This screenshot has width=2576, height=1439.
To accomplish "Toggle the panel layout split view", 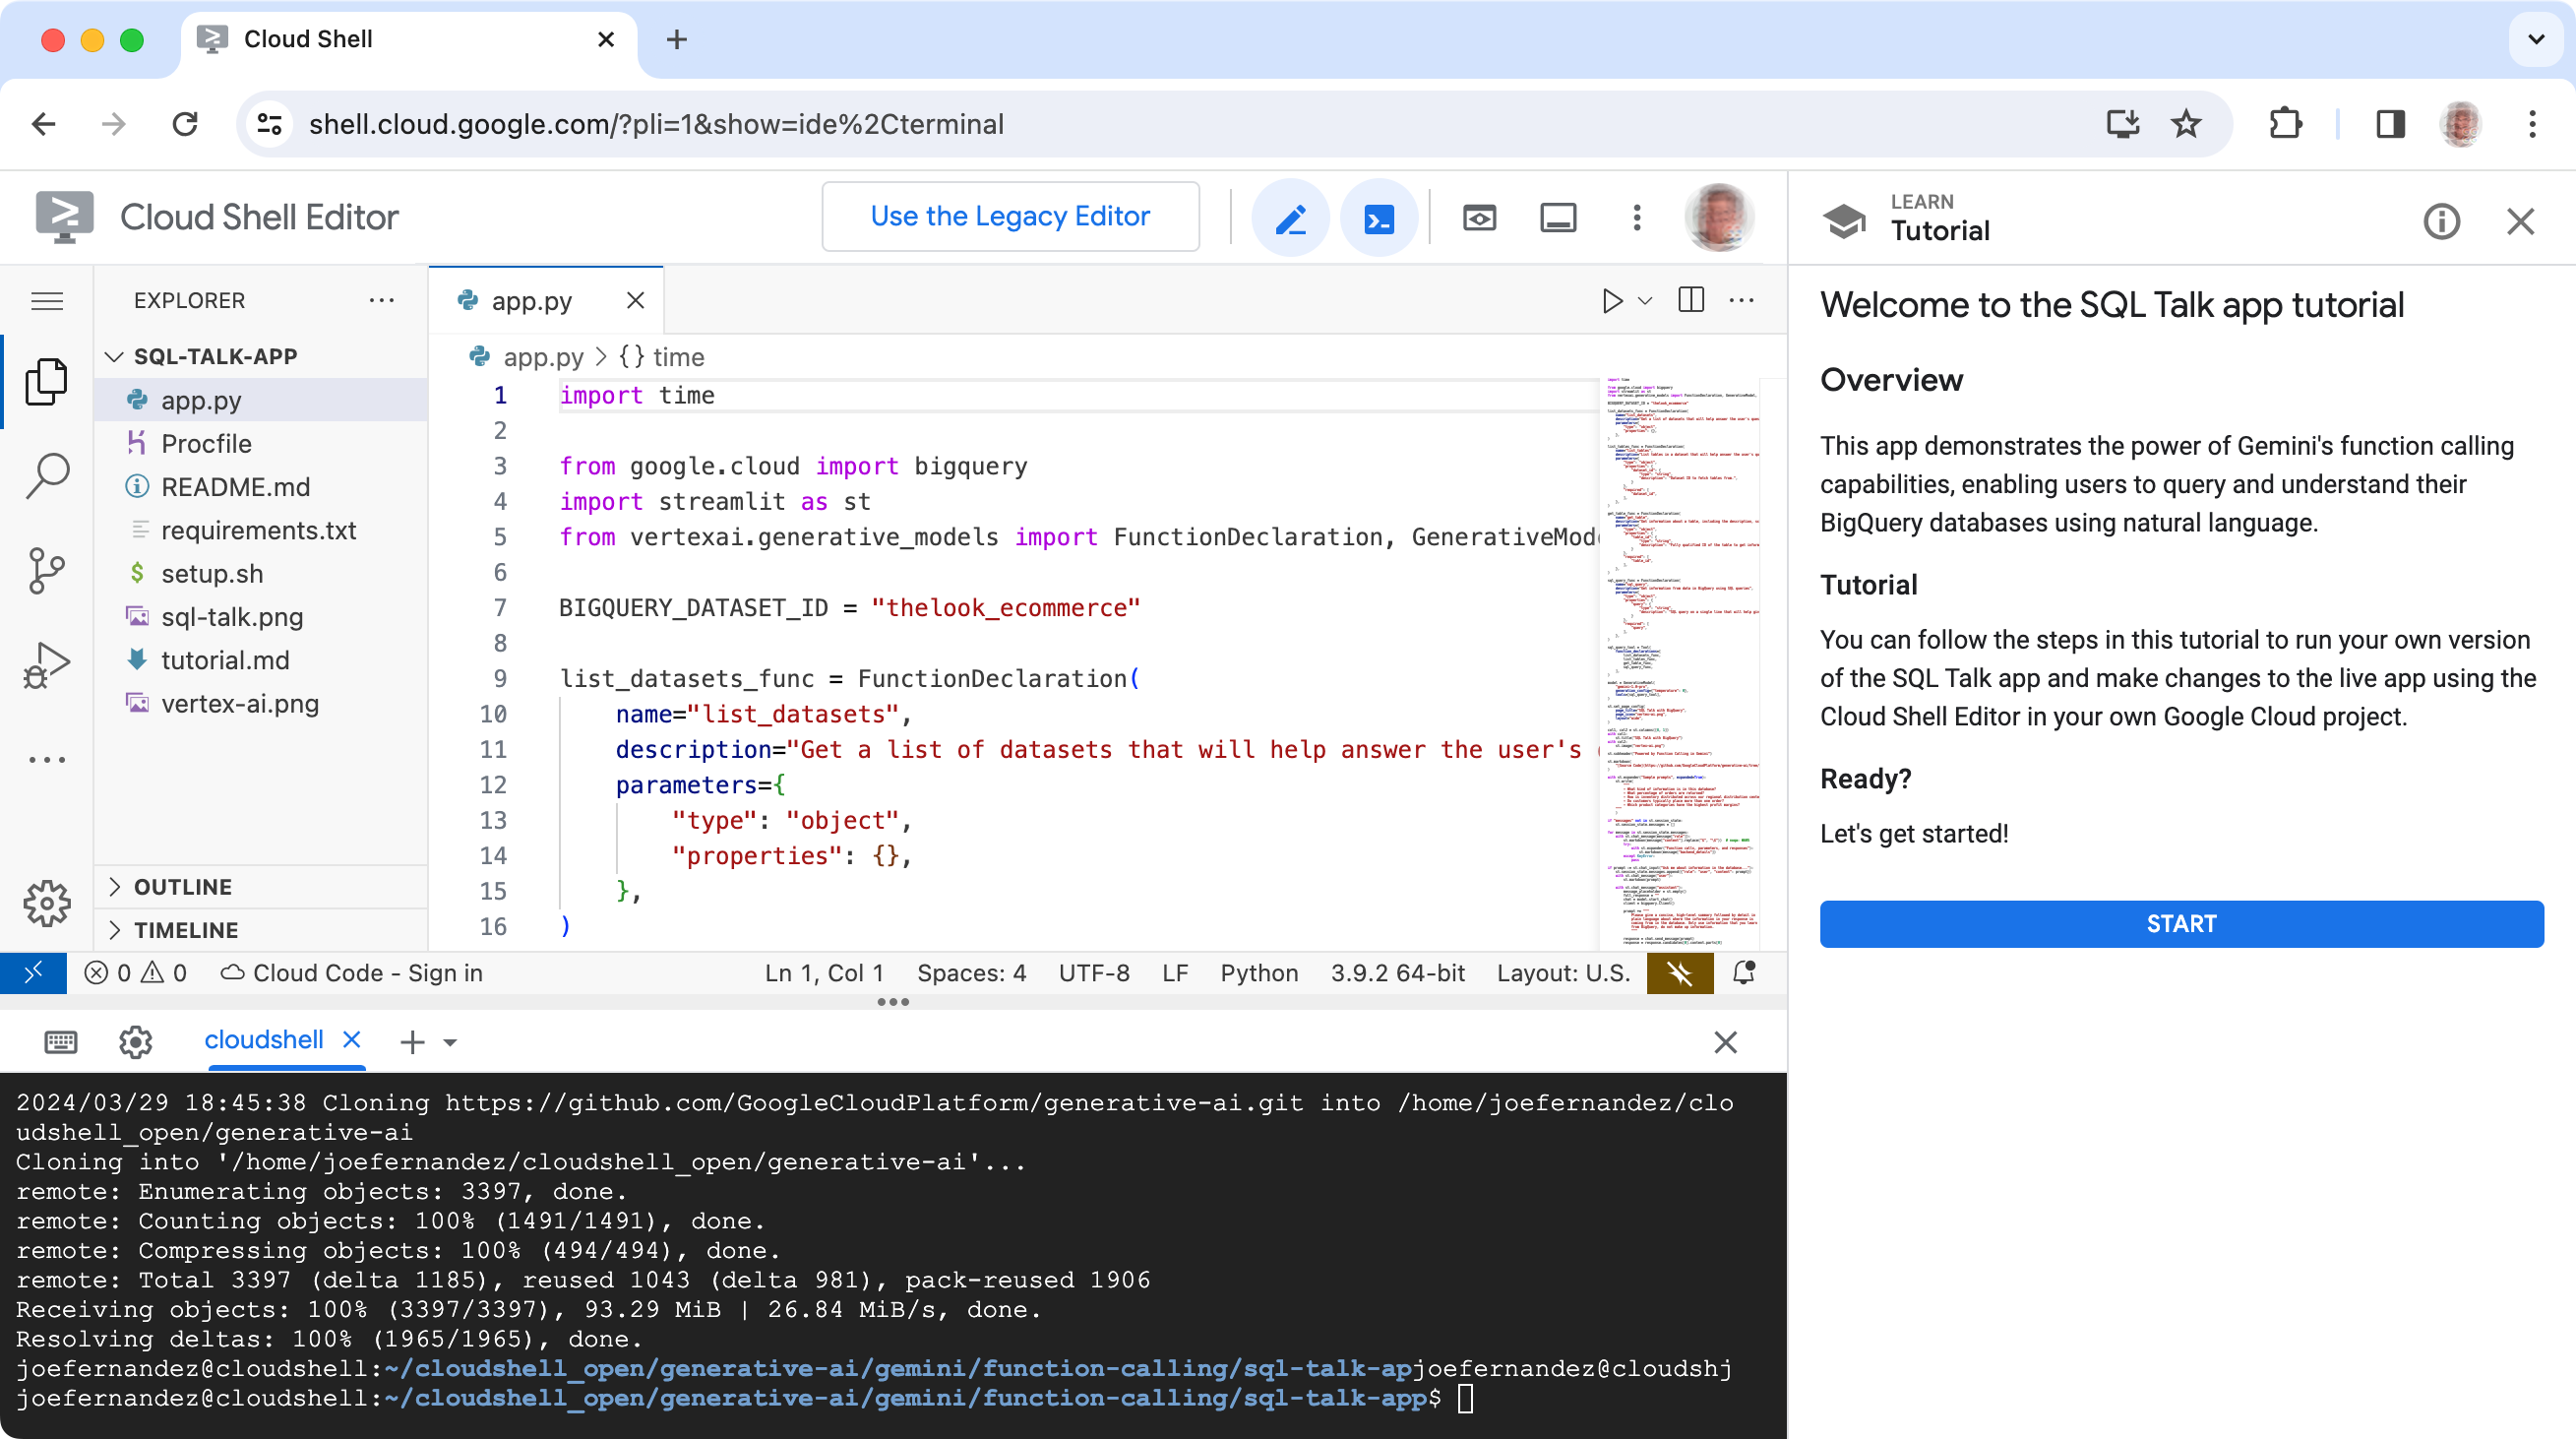I will pyautogui.click(x=1691, y=301).
